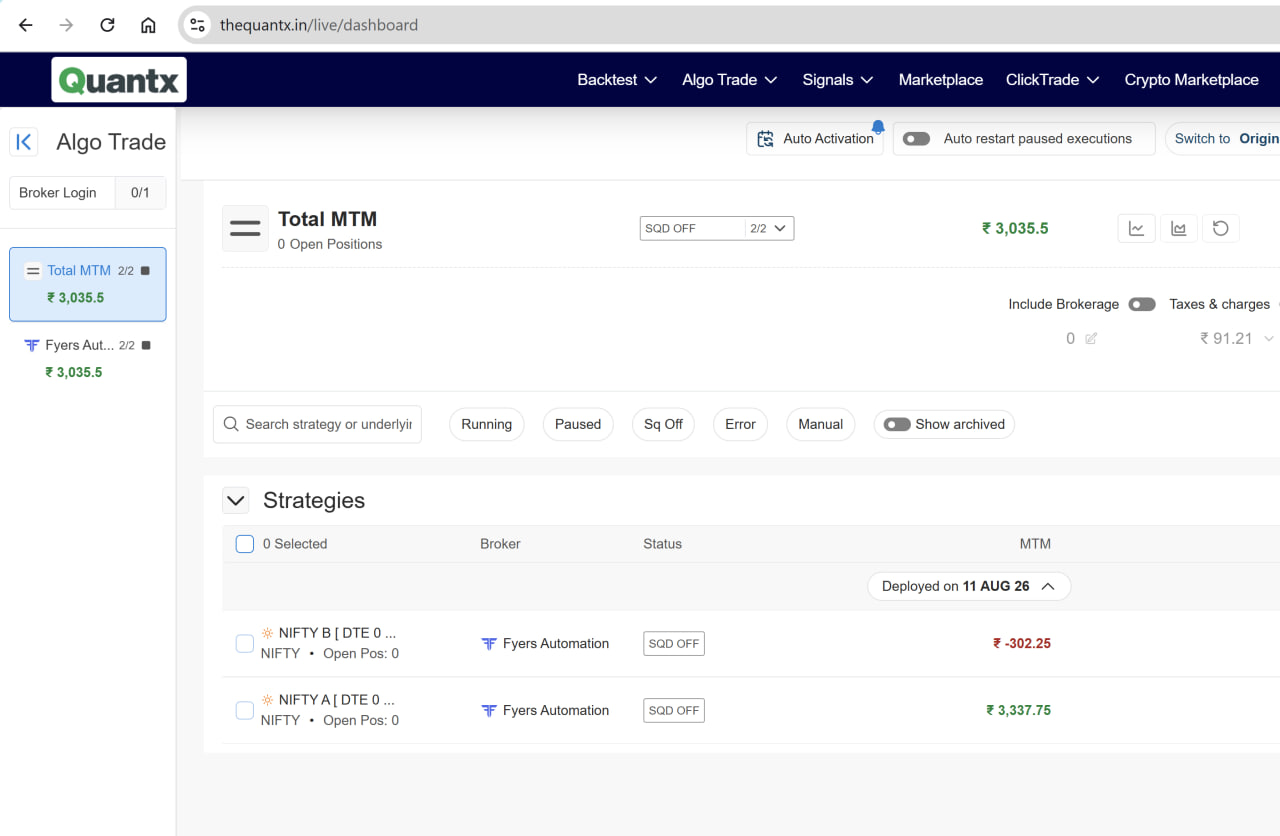Filter strategies by Manual
Screen dimensions: 1280x836
821,424
